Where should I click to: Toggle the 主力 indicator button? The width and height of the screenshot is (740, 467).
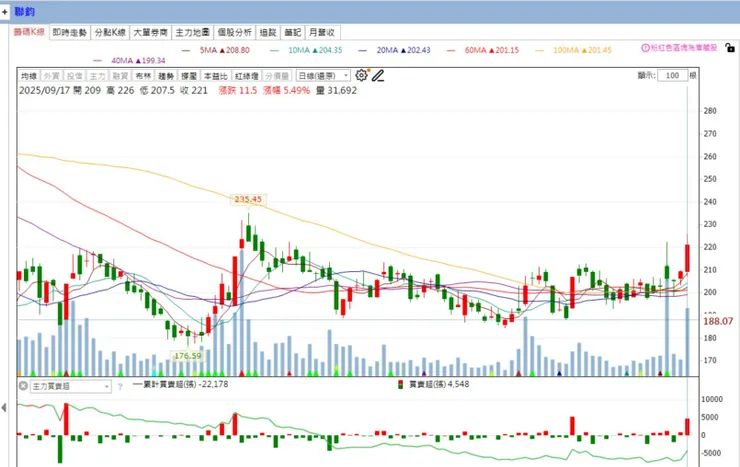click(97, 76)
